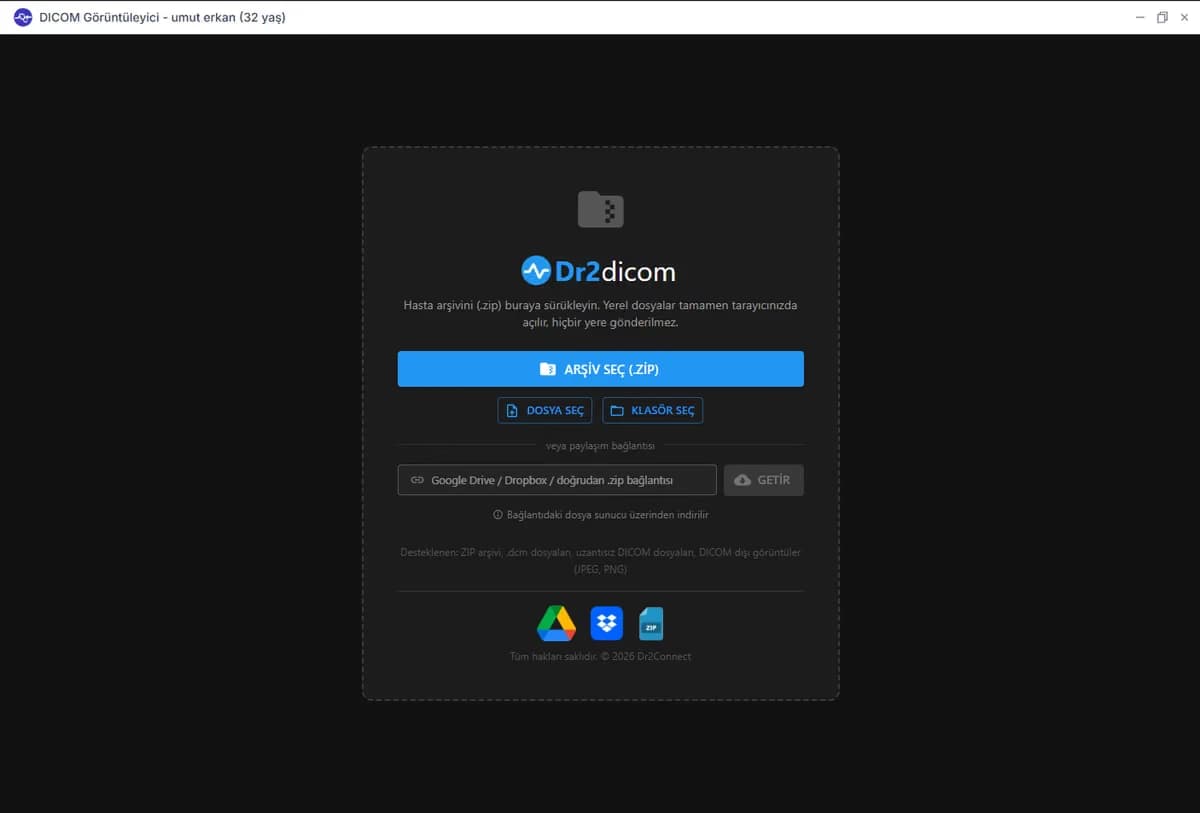1200x813 pixels.
Task: Select the ARŞİV SEÇ (.ZİP) button
Action: [x=600, y=369]
